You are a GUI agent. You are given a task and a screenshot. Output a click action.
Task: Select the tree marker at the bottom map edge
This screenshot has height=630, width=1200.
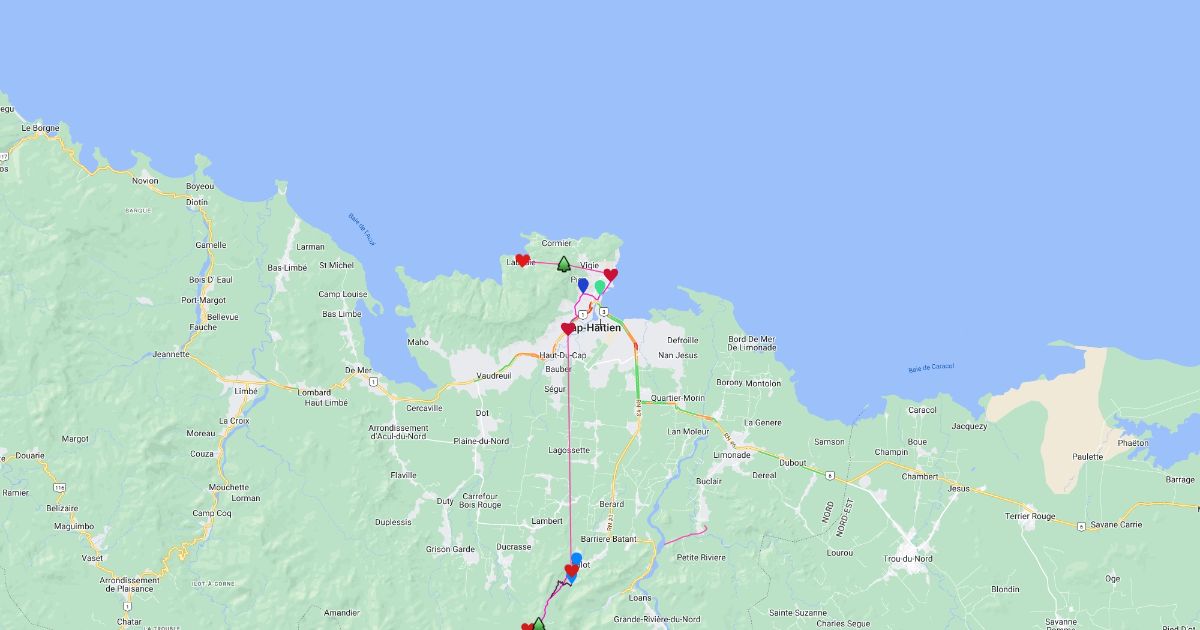point(538,624)
